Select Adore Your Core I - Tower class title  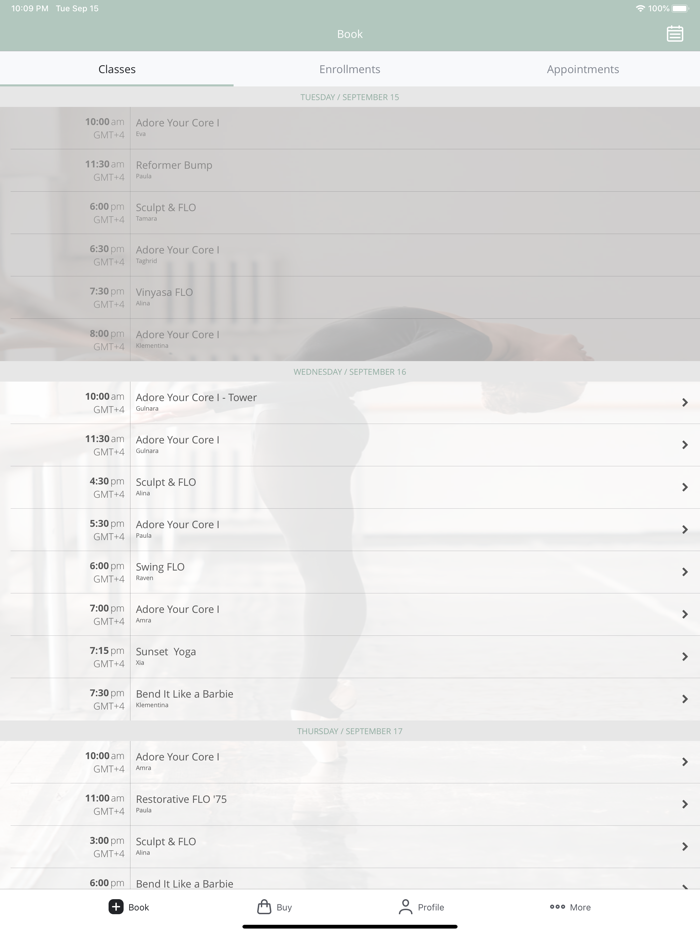[x=196, y=397]
